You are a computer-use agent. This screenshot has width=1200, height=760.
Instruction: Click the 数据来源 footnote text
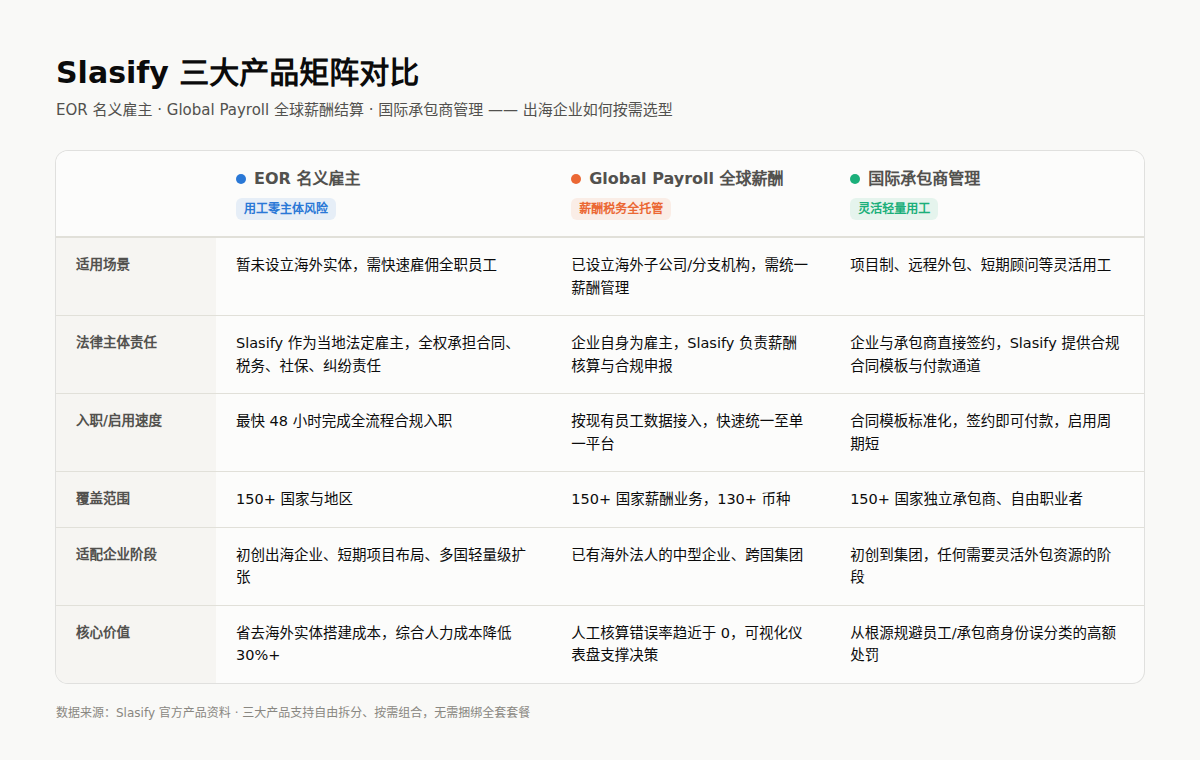click(293, 712)
